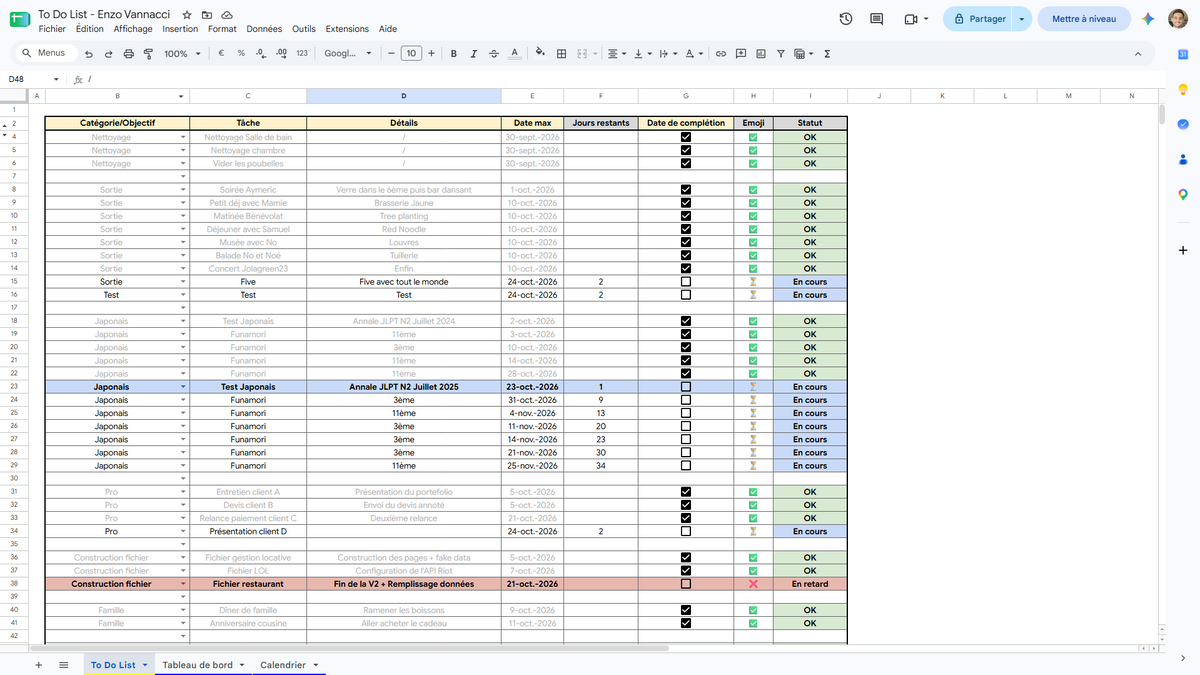
Task: Create a filter
Action: 781,53
